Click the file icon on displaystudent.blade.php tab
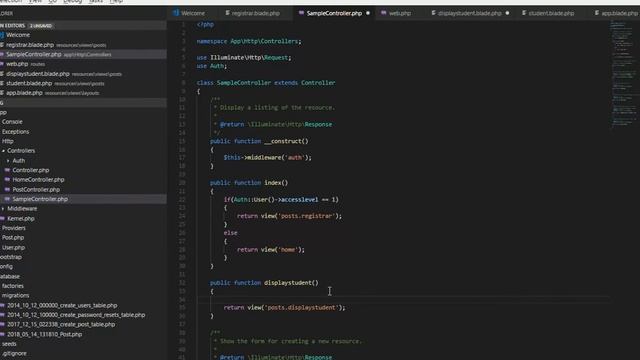 coord(433,13)
